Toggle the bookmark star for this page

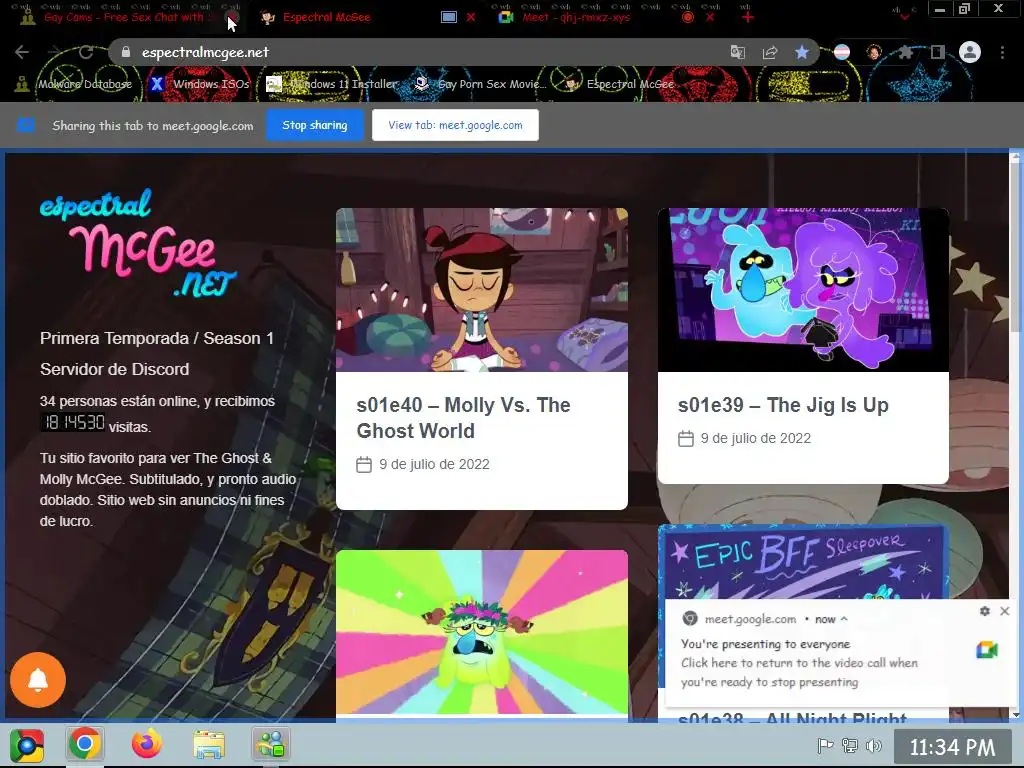(x=802, y=52)
